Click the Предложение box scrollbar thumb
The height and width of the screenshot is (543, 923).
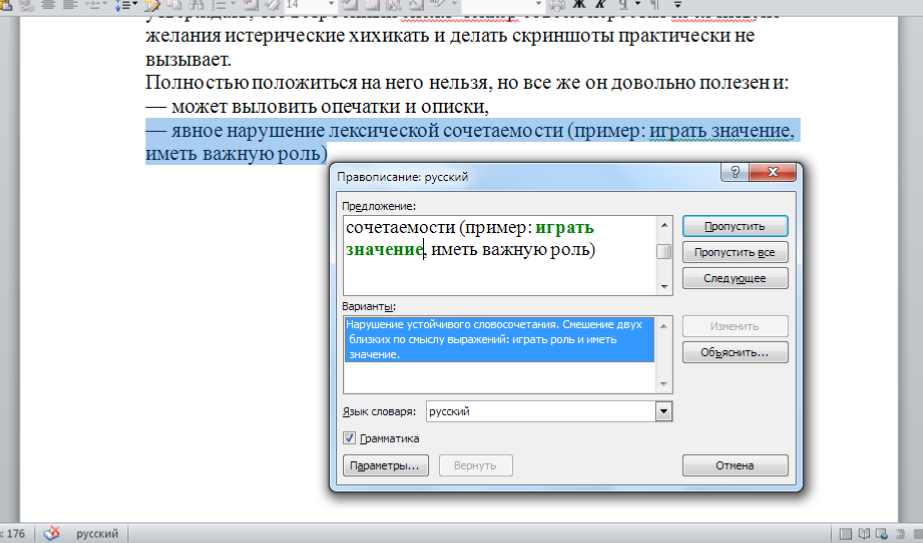tap(663, 252)
